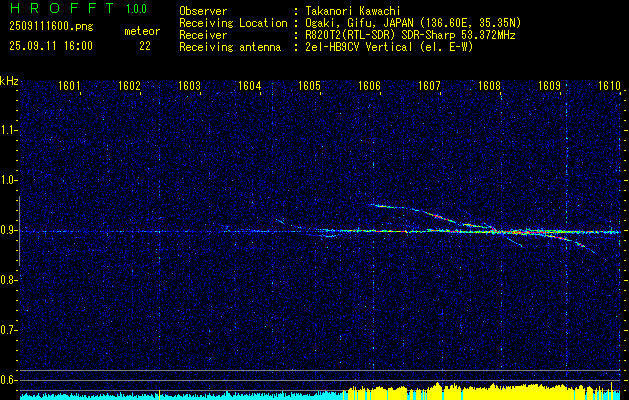Click the R820T2(RTL-SDR) receiver description
Image resolution: width=629 pixels, height=400 pixels.
pyautogui.click(x=410, y=35)
